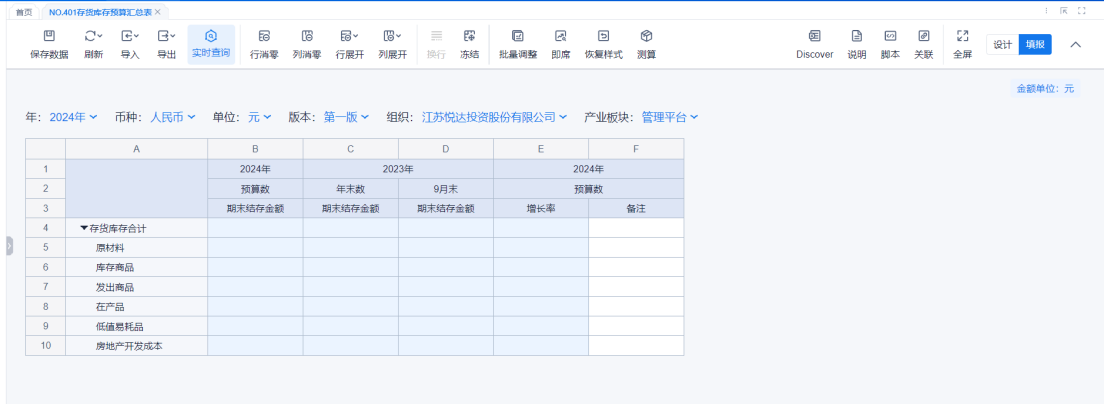Click the 保存数据 save icon
The image size is (1104, 404).
(49, 36)
